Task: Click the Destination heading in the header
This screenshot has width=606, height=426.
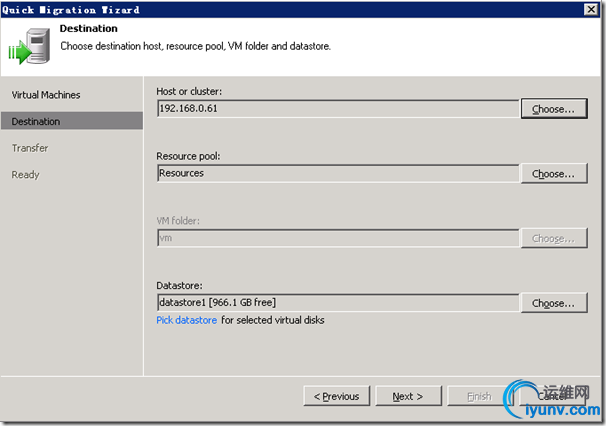Action: (89, 29)
